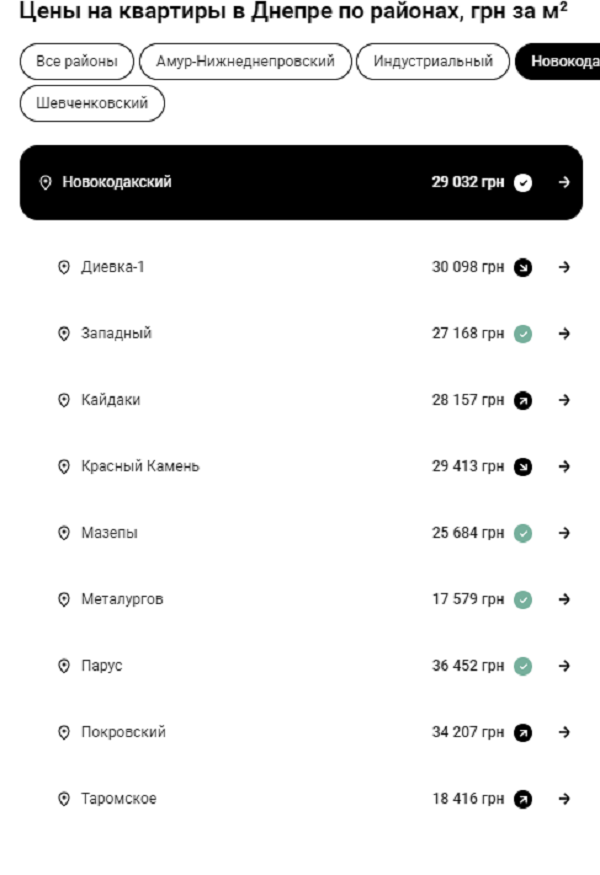Click the white check icon in Новокодакский header

(523, 183)
